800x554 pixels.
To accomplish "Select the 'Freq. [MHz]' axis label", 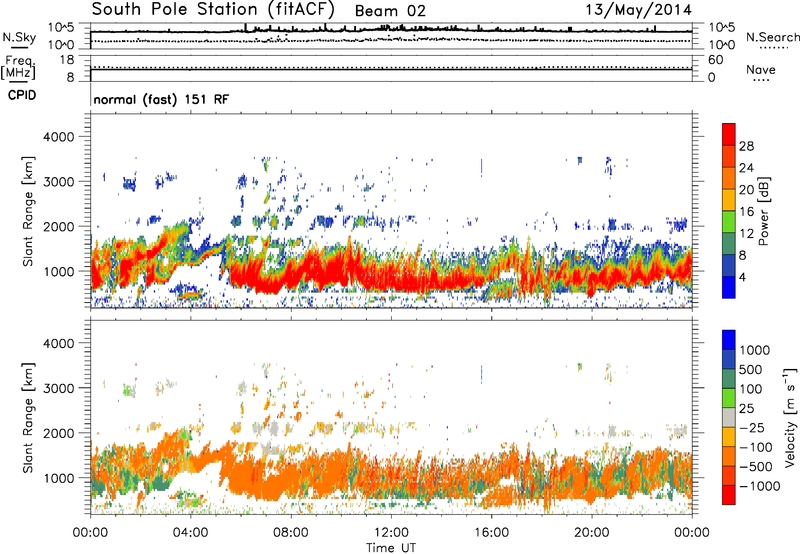I will (x=19, y=68).
